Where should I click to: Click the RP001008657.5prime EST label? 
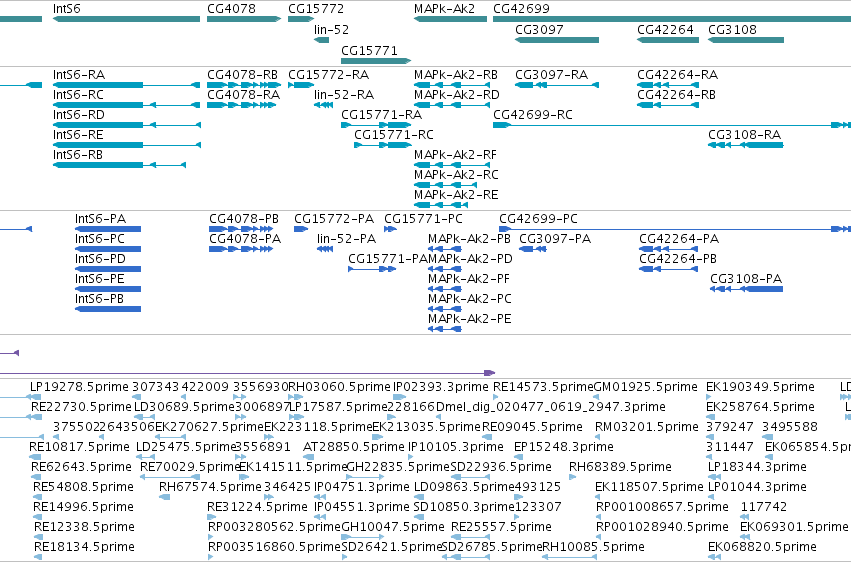click(x=662, y=508)
